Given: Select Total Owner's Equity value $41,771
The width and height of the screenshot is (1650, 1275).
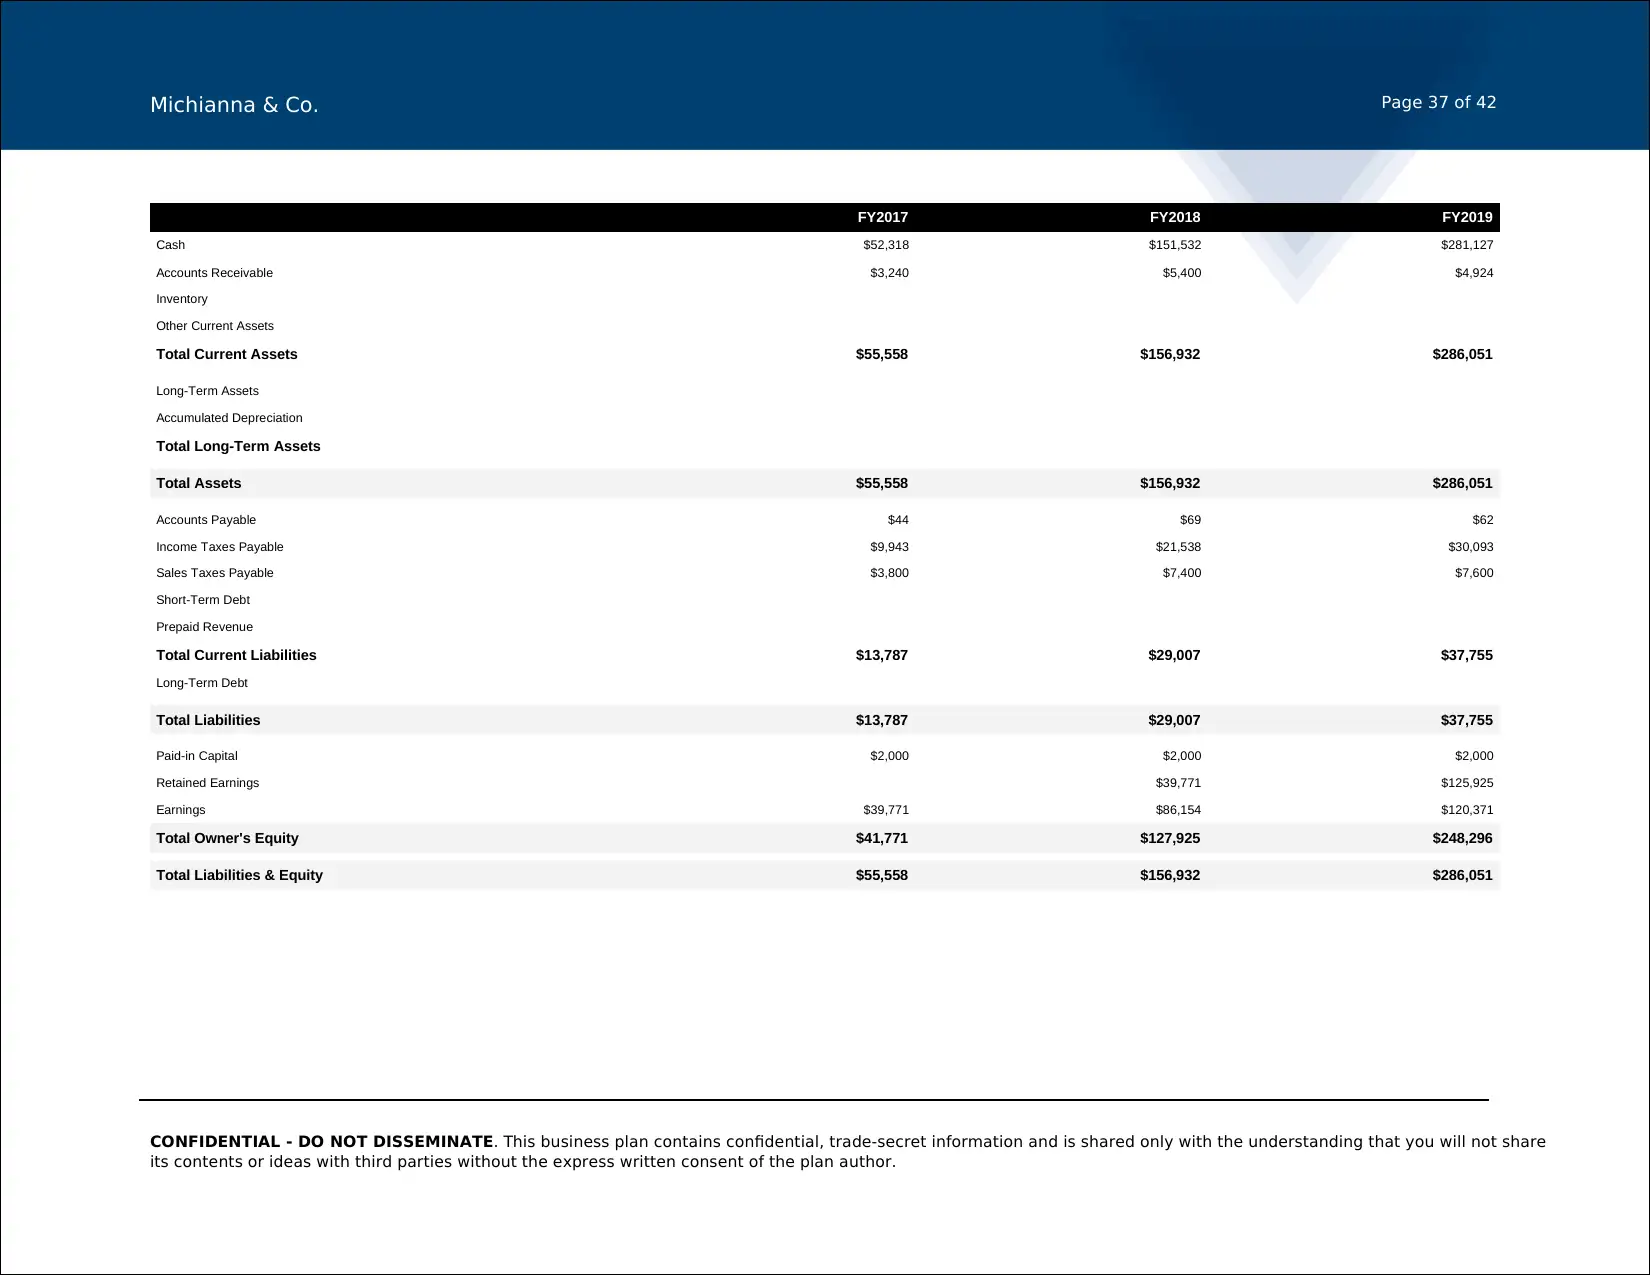Looking at the screenshot, I should point(882,838).
